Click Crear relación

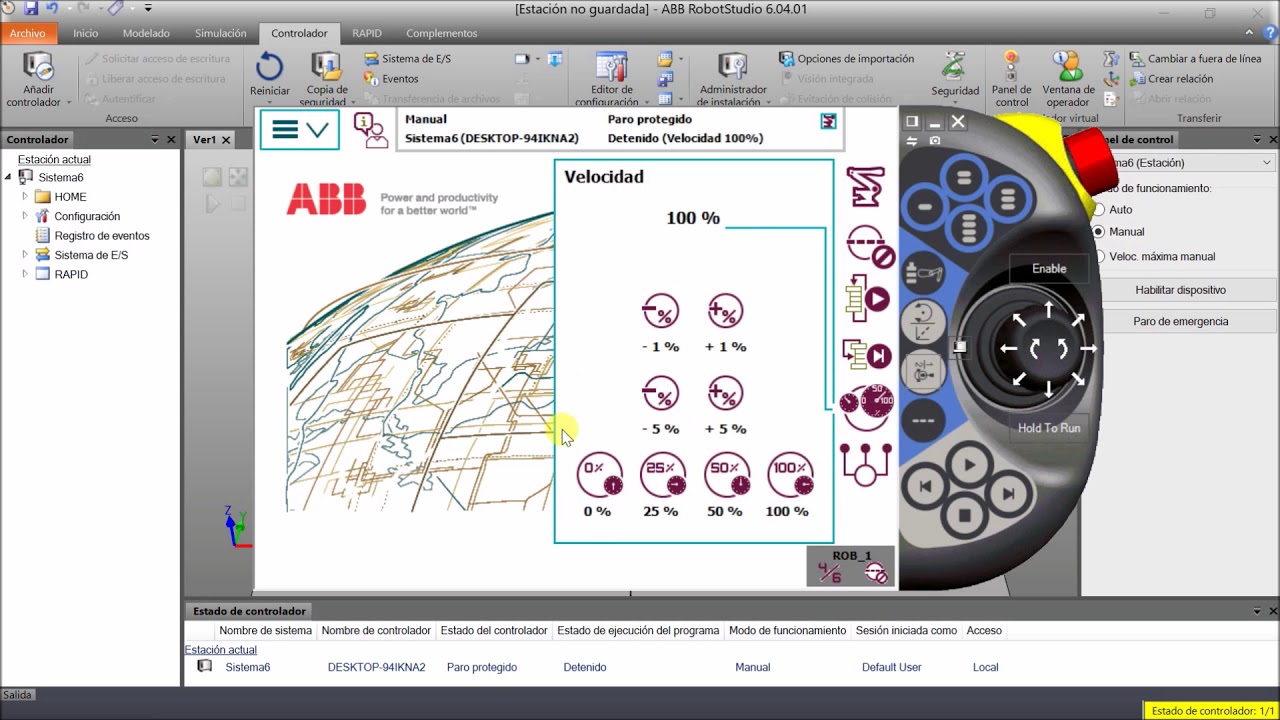(x=1172, y=79)
